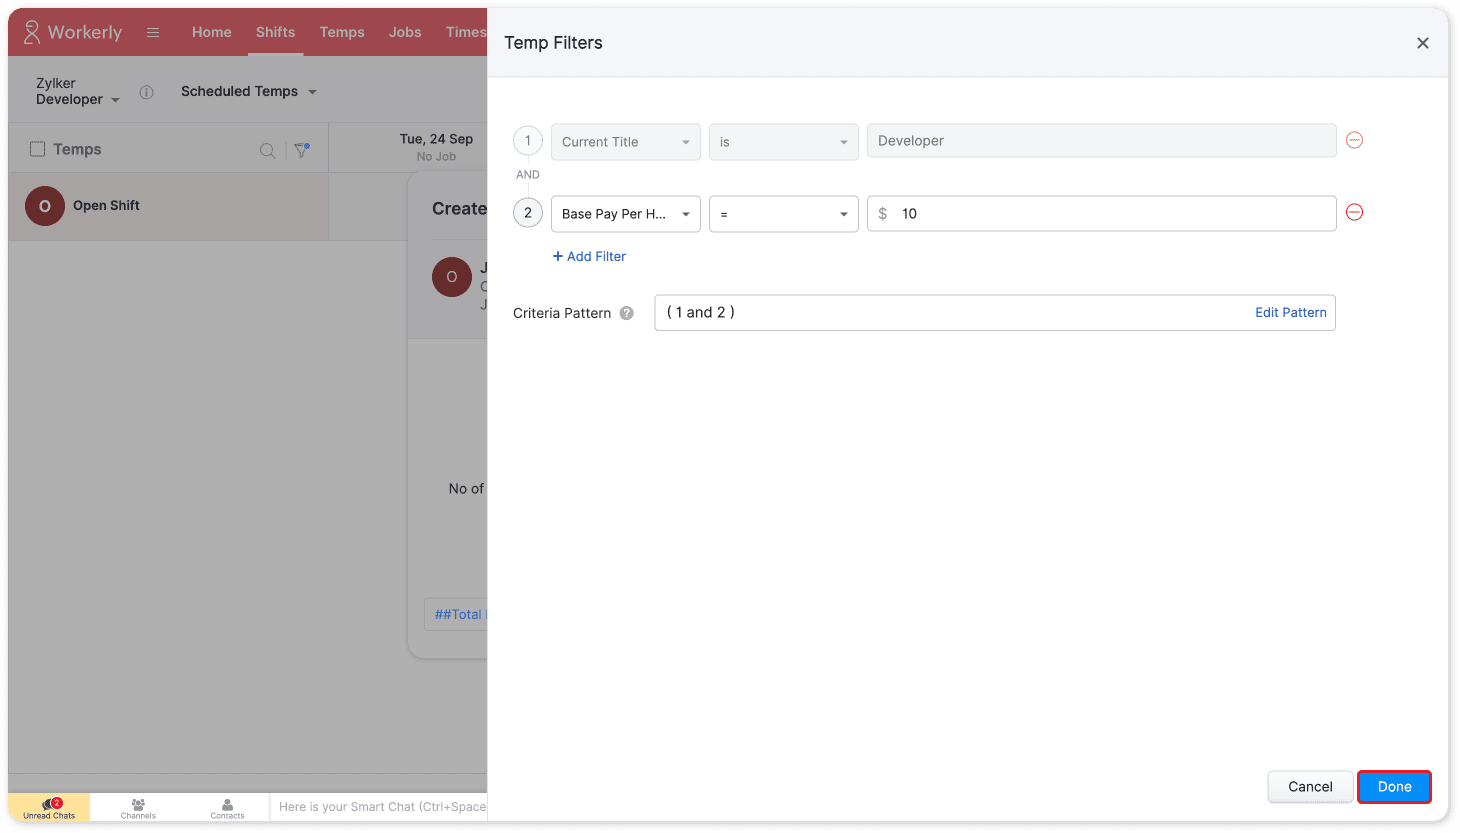
Task: Open Channels in bottom bar
Action: pyautogui.click(x=138, y=808)
